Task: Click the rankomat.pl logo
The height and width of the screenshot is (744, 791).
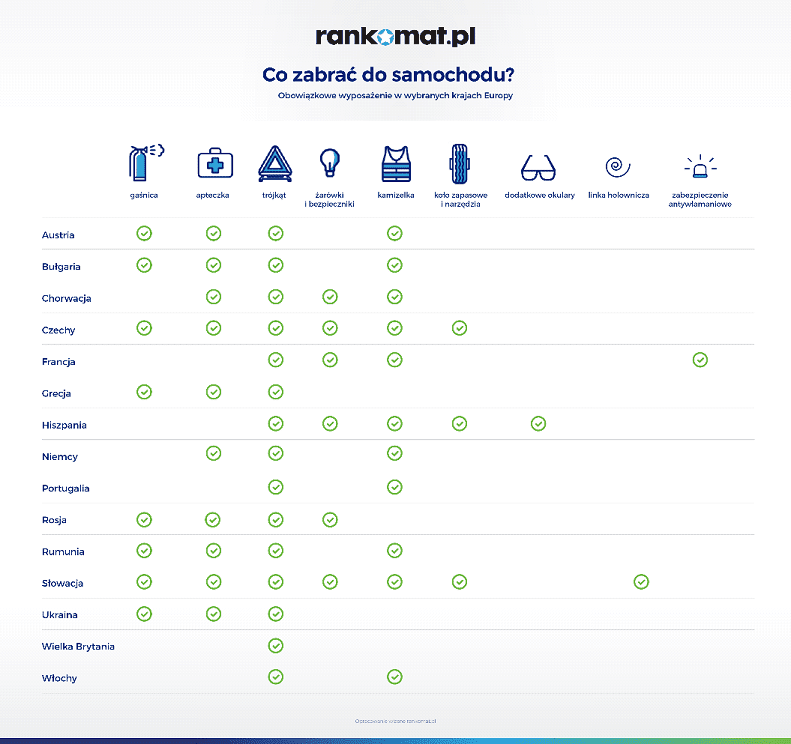Action: coord(395,37)
